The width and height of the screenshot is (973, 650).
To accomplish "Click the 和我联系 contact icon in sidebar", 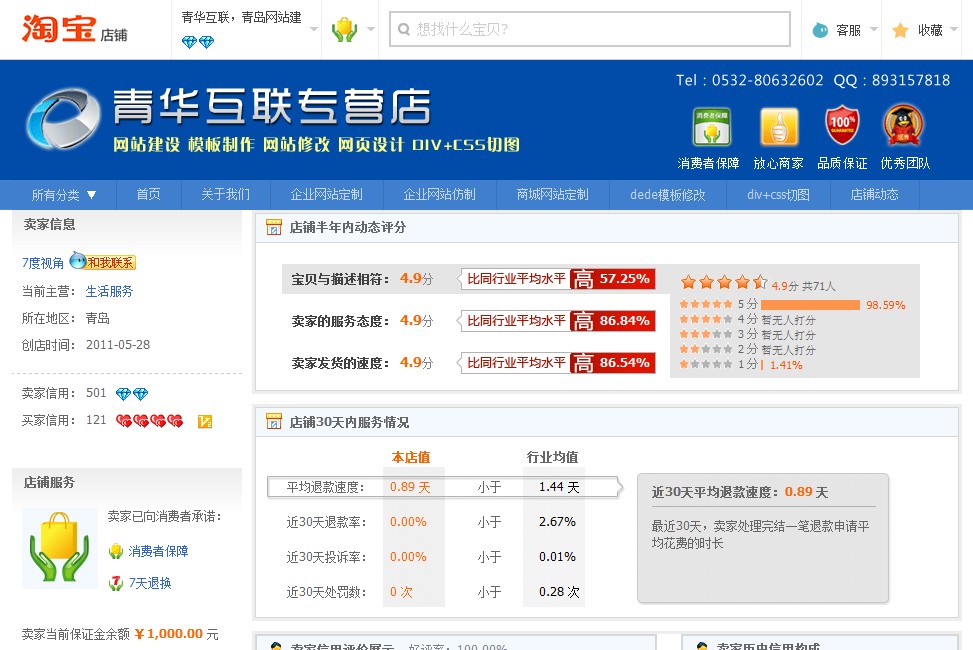I will pos(98,262).
